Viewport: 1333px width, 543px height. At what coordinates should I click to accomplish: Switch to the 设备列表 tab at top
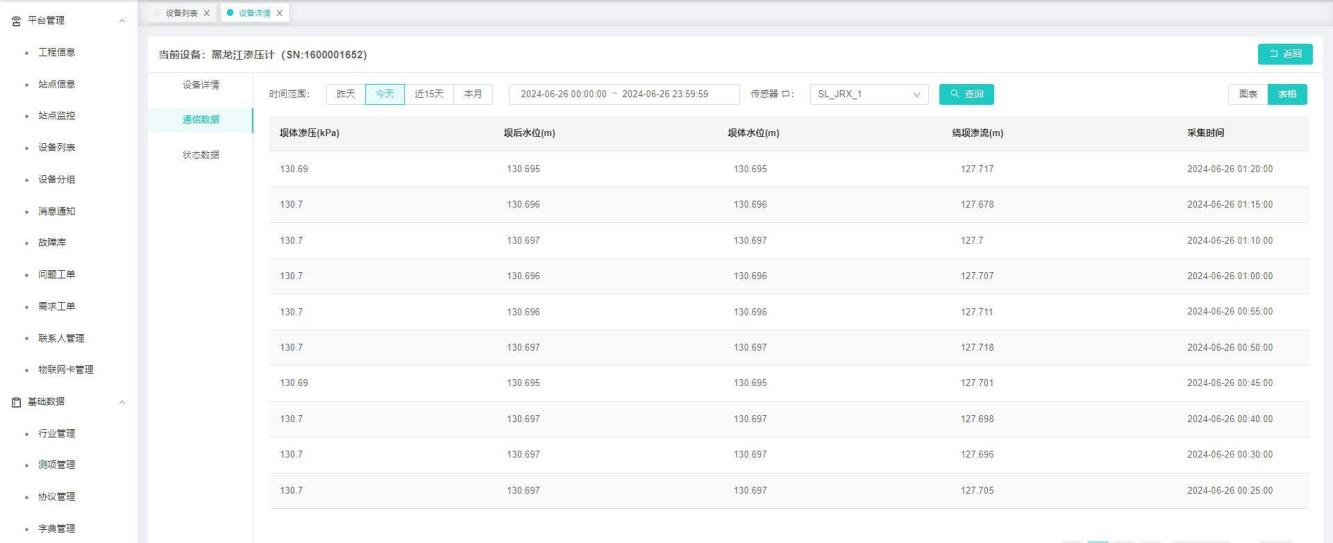pos(180,12)
